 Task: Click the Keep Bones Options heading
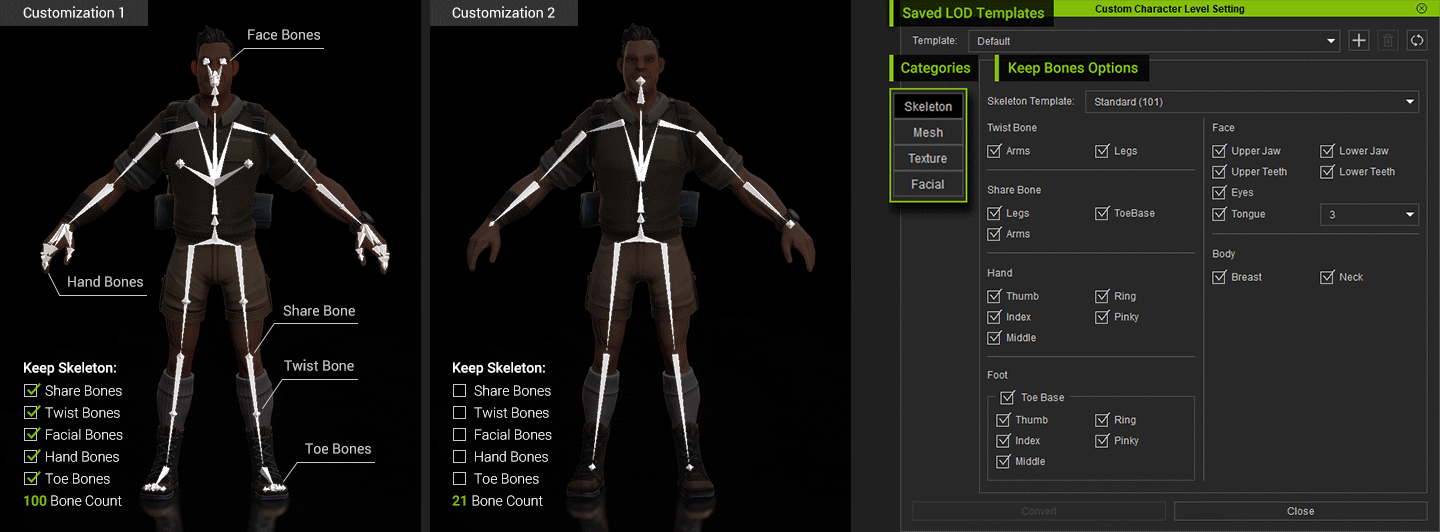(1073, 68)
